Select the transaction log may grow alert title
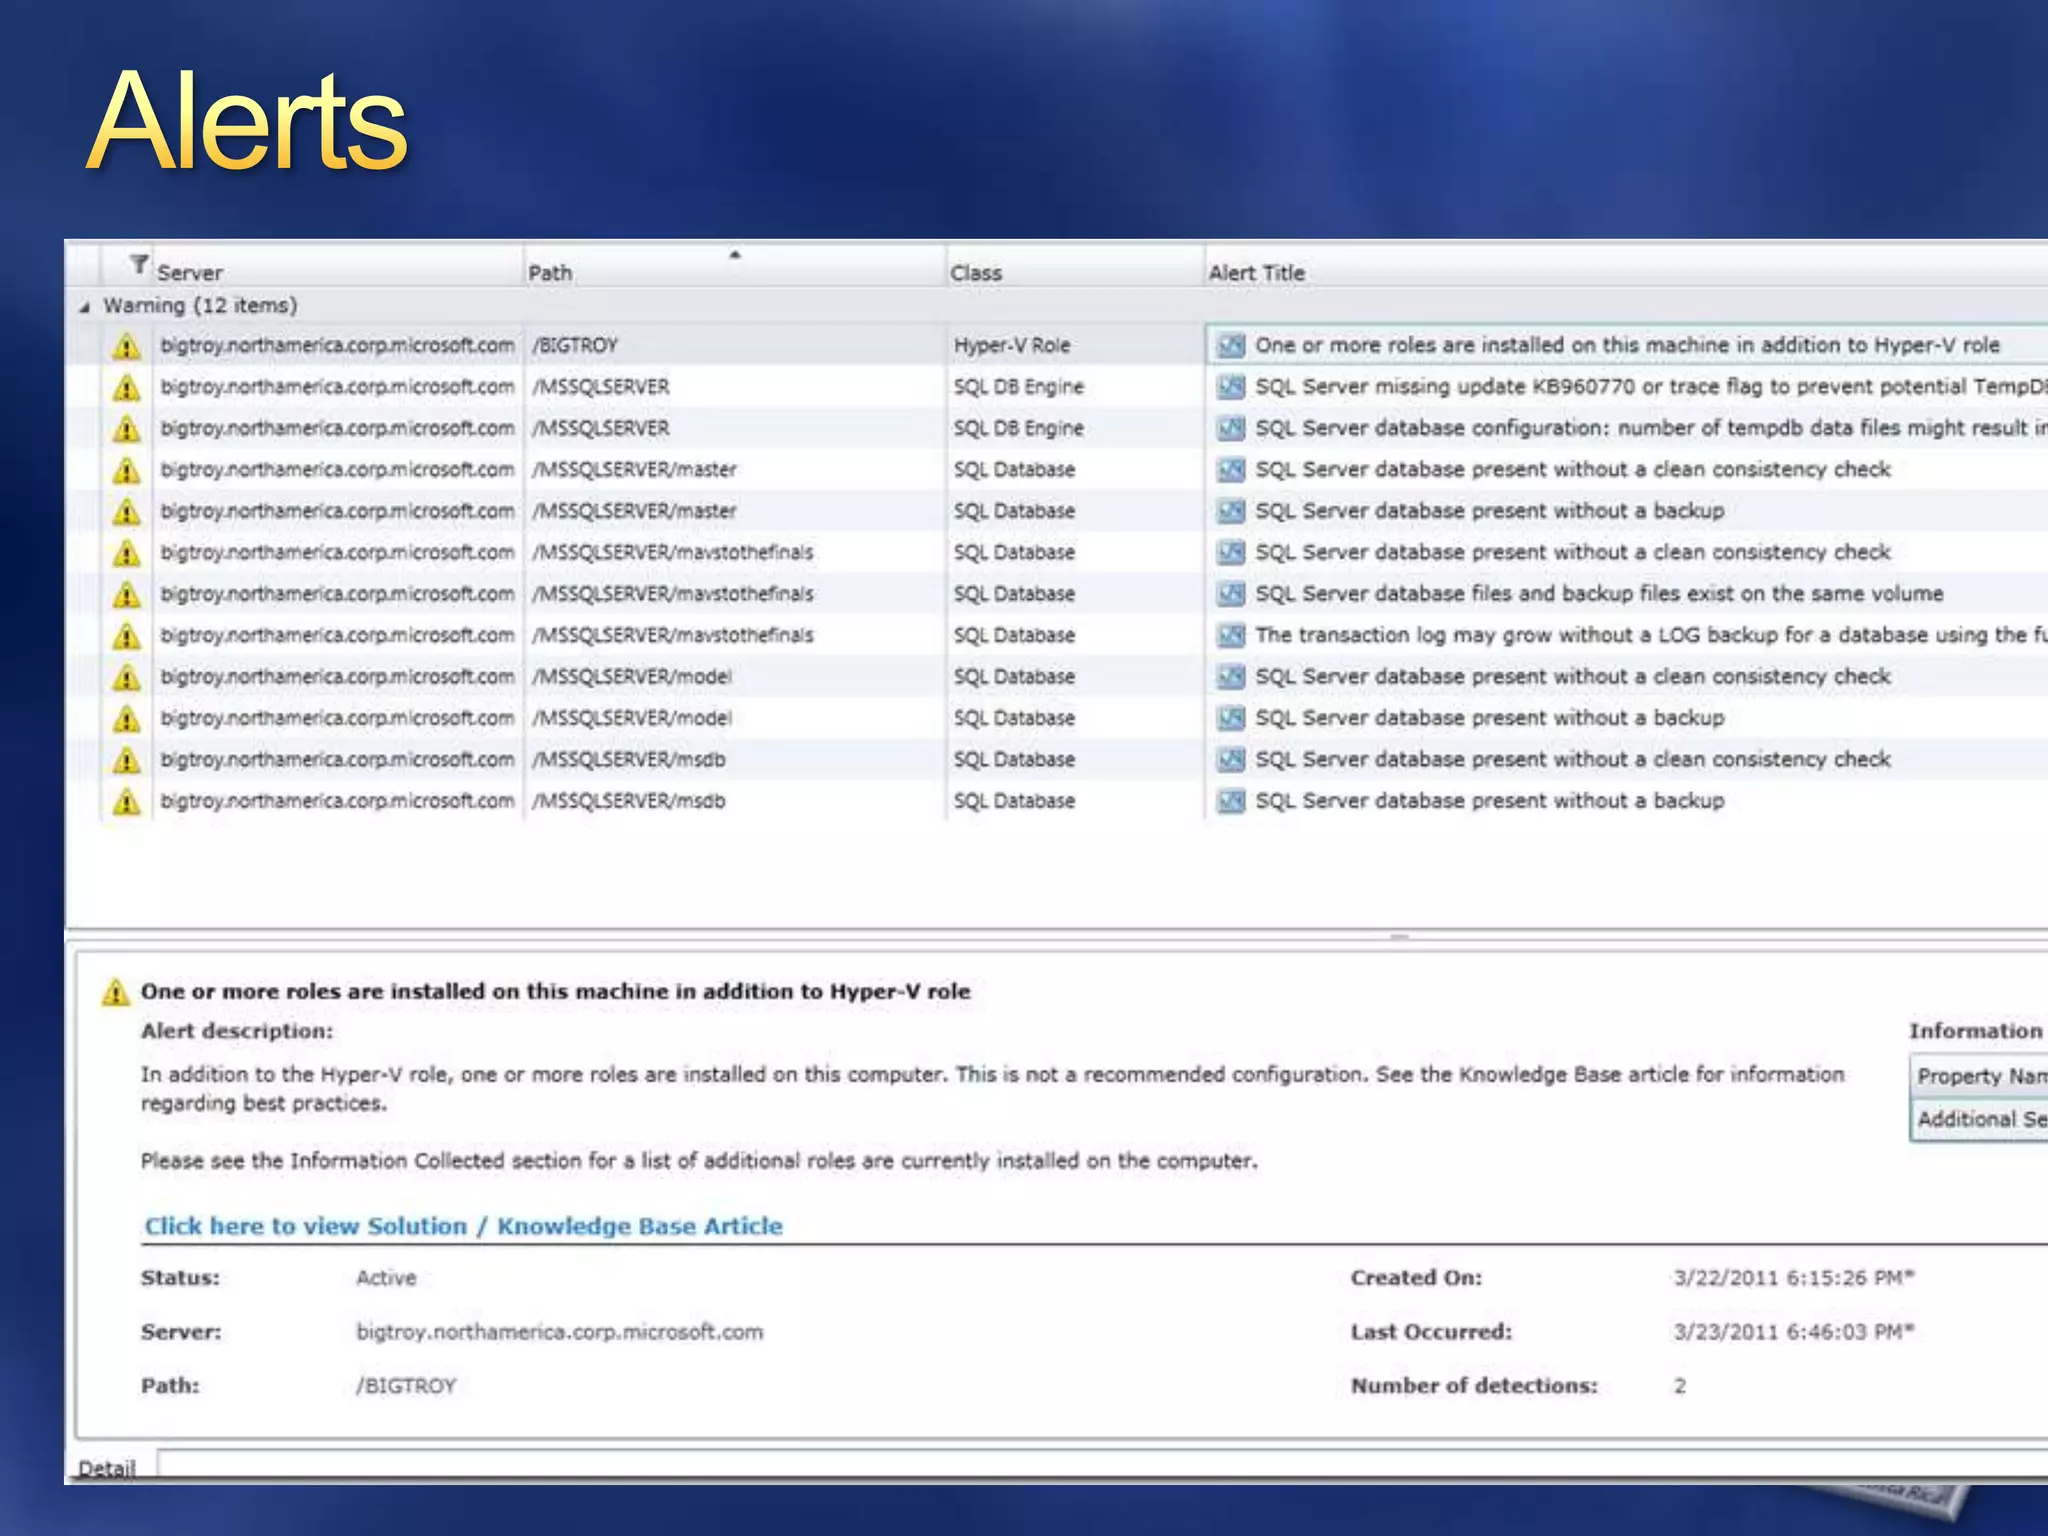The width and height of the screenshot is (2048, 1536). (x=1651, y=635)
